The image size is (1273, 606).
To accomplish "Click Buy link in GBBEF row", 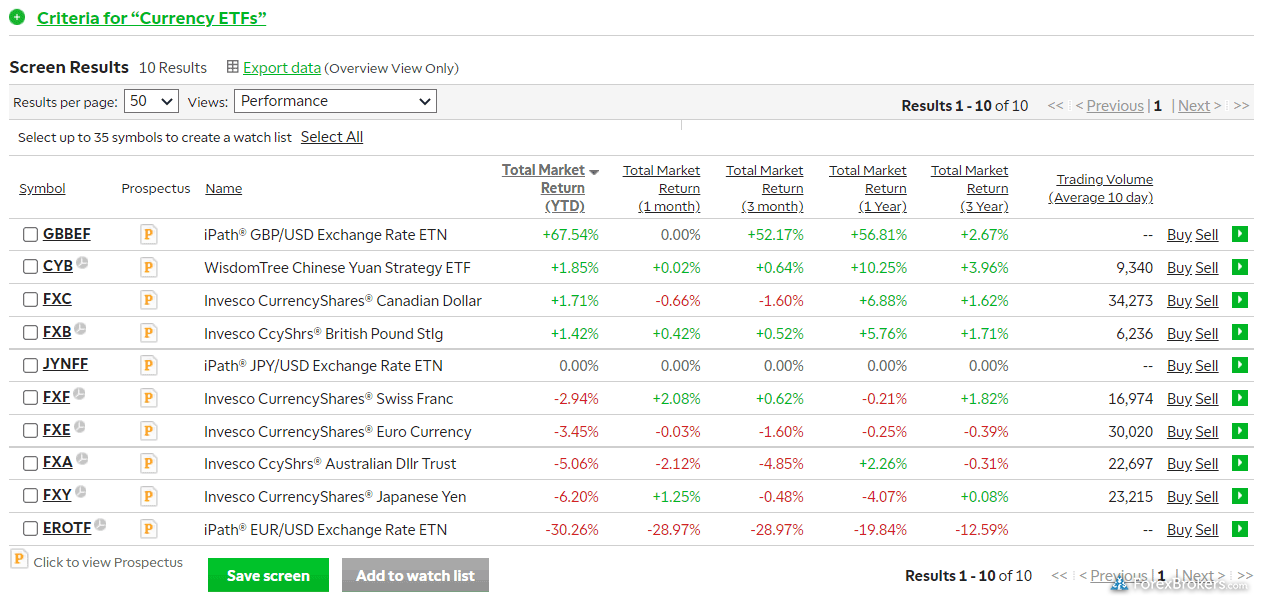I will [1179, 235].
